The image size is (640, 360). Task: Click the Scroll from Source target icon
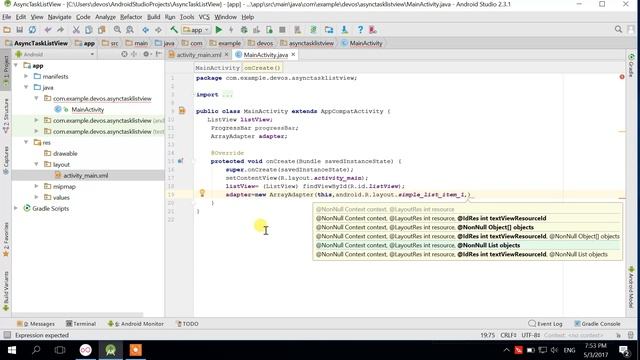click(x=124, y=54)
